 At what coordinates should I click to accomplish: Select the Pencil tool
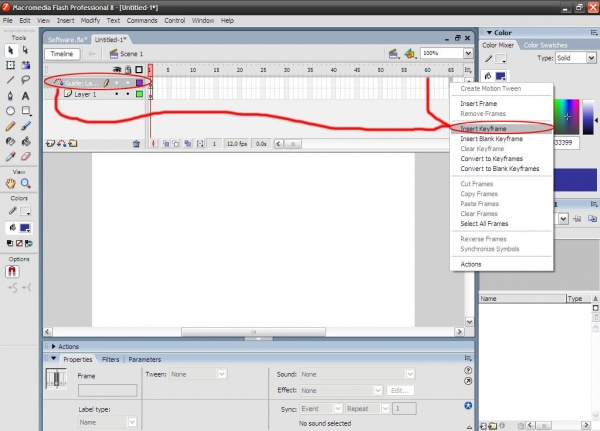pyautogui.click(x=11, y=126)
